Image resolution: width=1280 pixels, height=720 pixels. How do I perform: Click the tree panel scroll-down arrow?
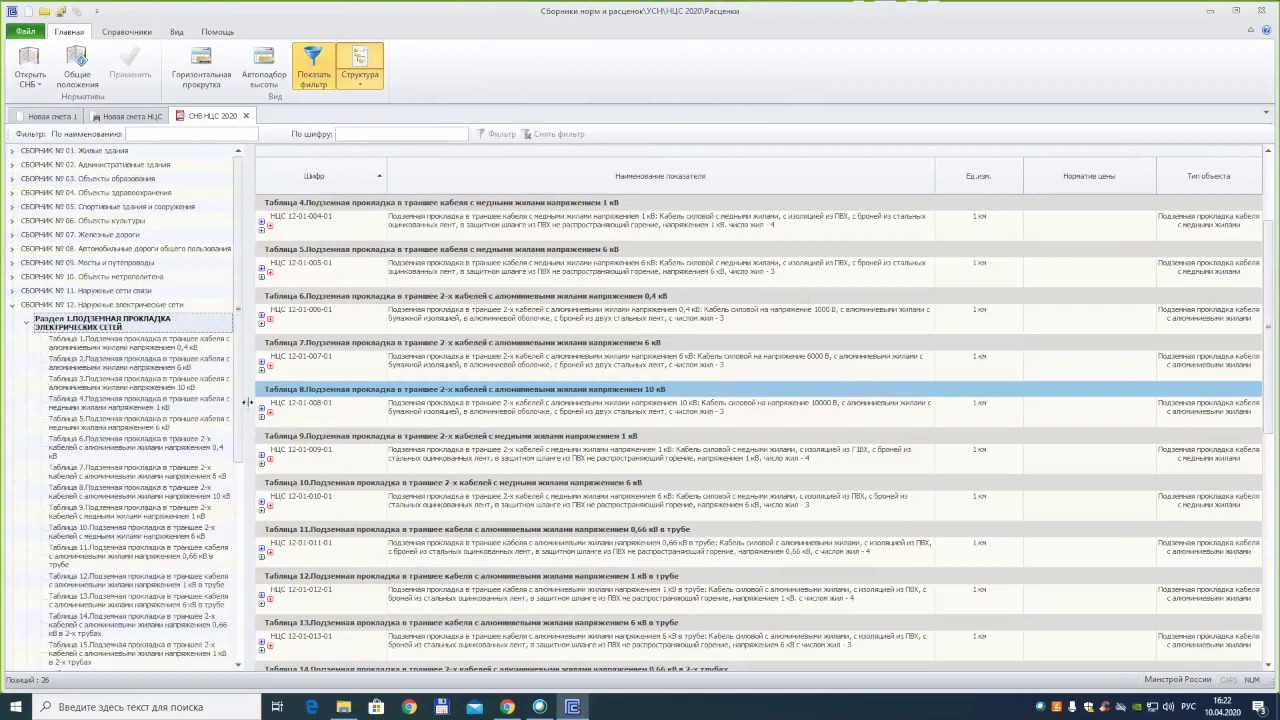coord(238,665)
